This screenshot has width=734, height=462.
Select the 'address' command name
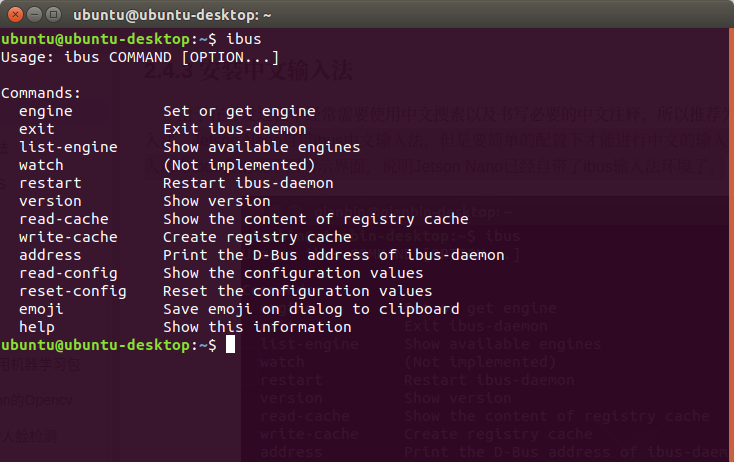50,255
